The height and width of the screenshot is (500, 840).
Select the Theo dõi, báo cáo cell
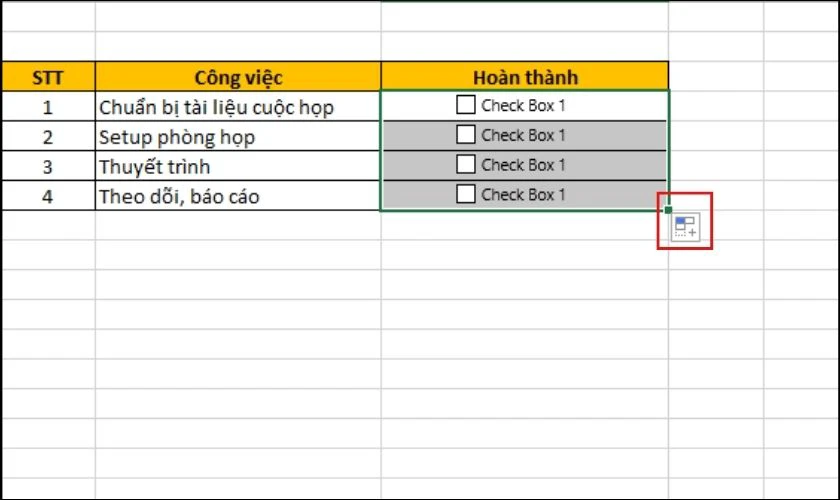point(238,196)
